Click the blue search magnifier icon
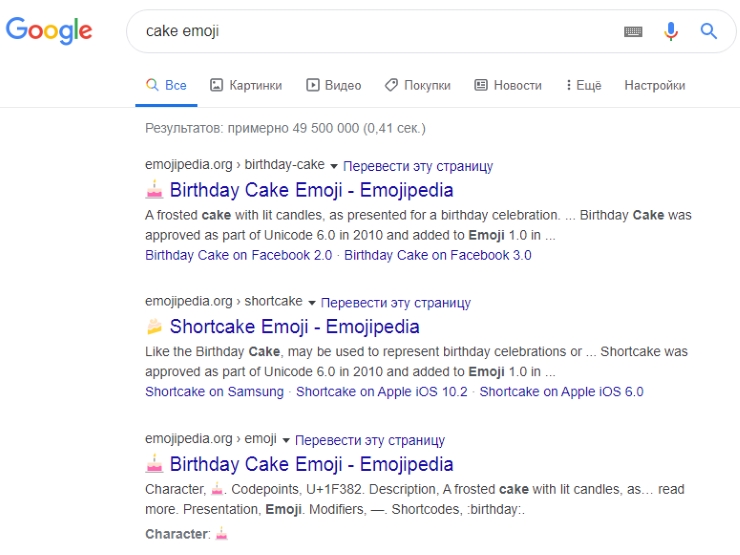Image resolution: width=740 pixels, height=555 pixels. [709, 31]
